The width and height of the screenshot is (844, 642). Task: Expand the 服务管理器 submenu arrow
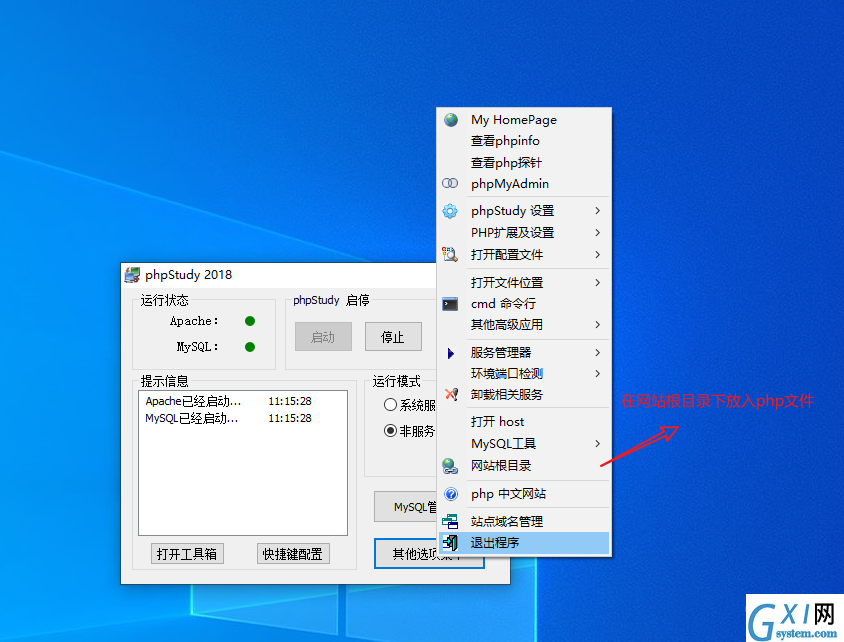point(597,352)
